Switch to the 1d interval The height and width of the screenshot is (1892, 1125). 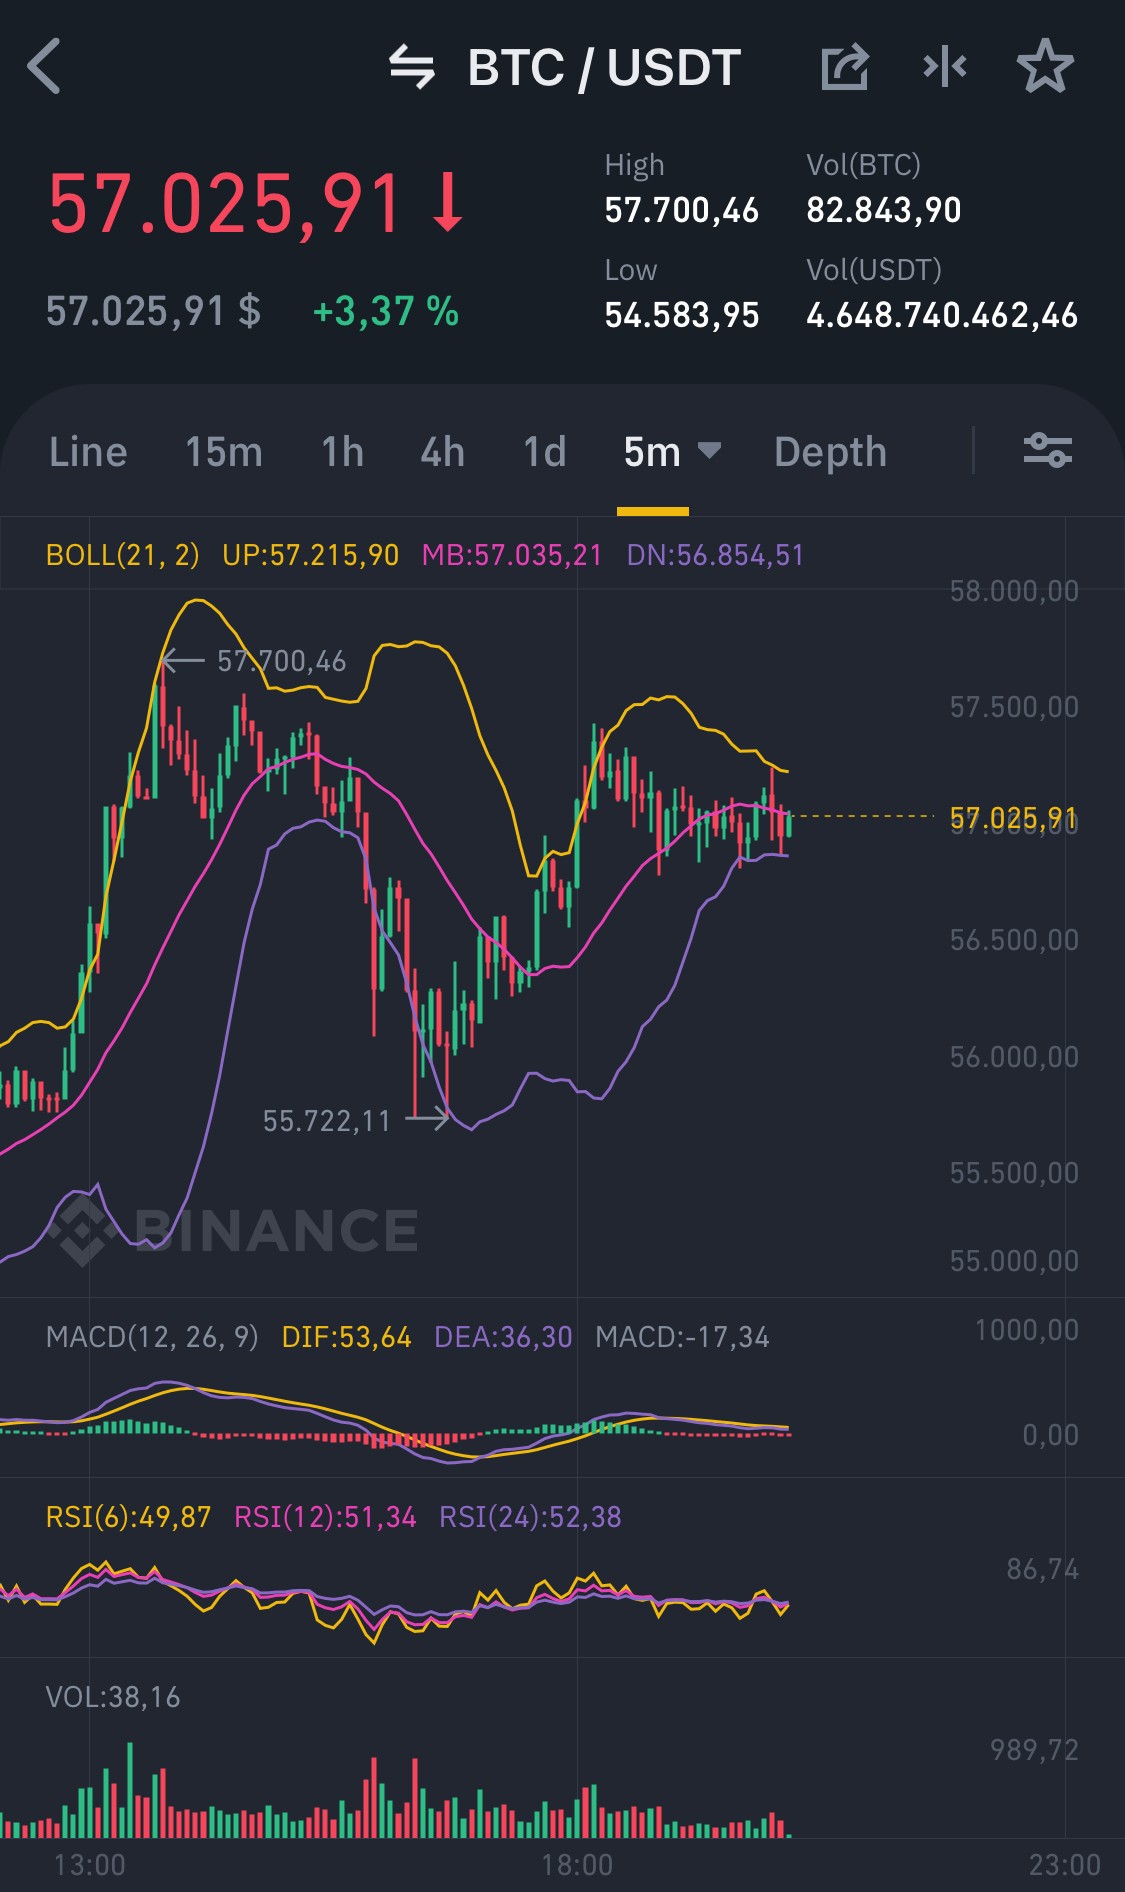545,452
